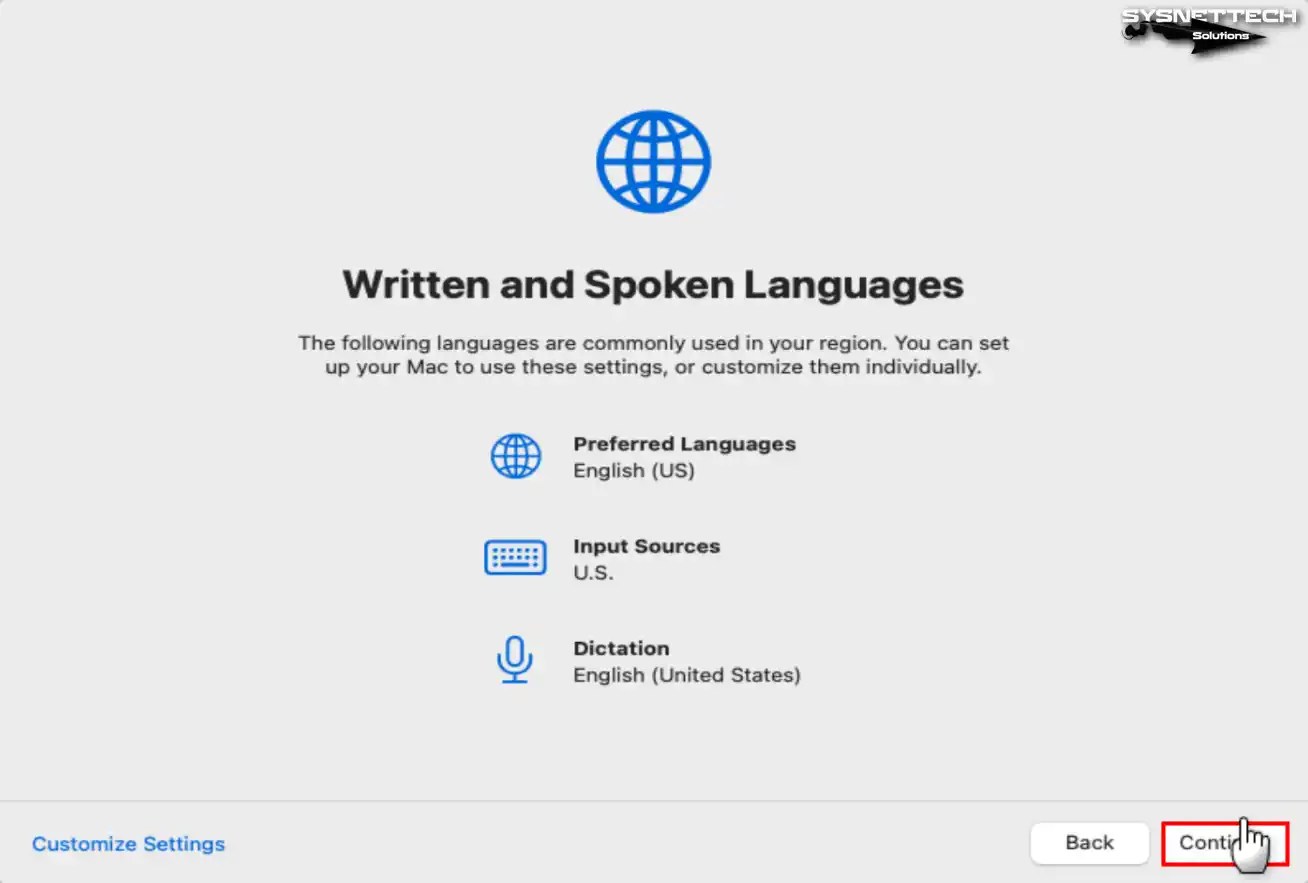The width and height of the screenshot is (1308, 883).
Task: Click the Continue button
Action: (1225, 843)
